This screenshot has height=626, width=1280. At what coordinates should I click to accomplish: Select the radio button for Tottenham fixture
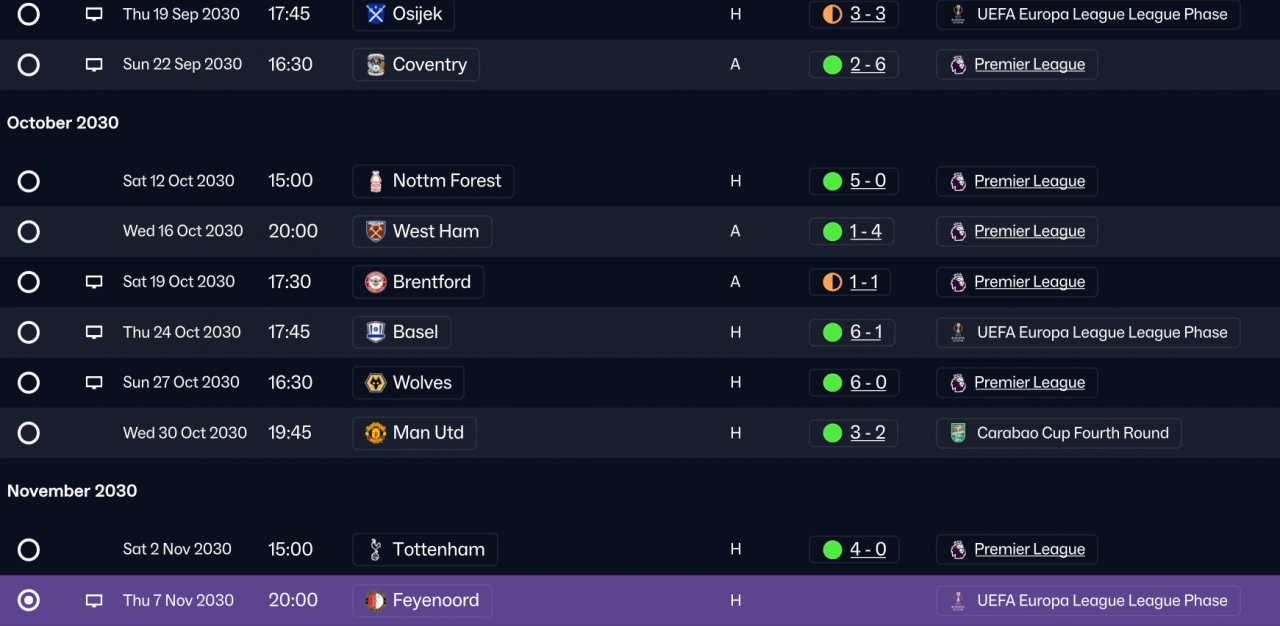pos(29,549)
